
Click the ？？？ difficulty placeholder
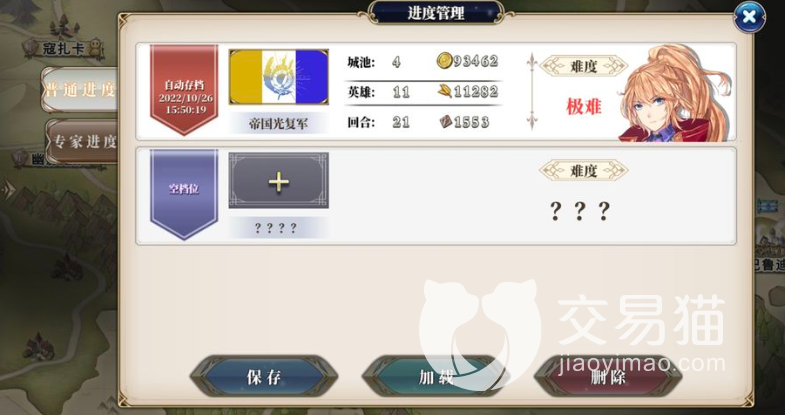pos(580,212)
